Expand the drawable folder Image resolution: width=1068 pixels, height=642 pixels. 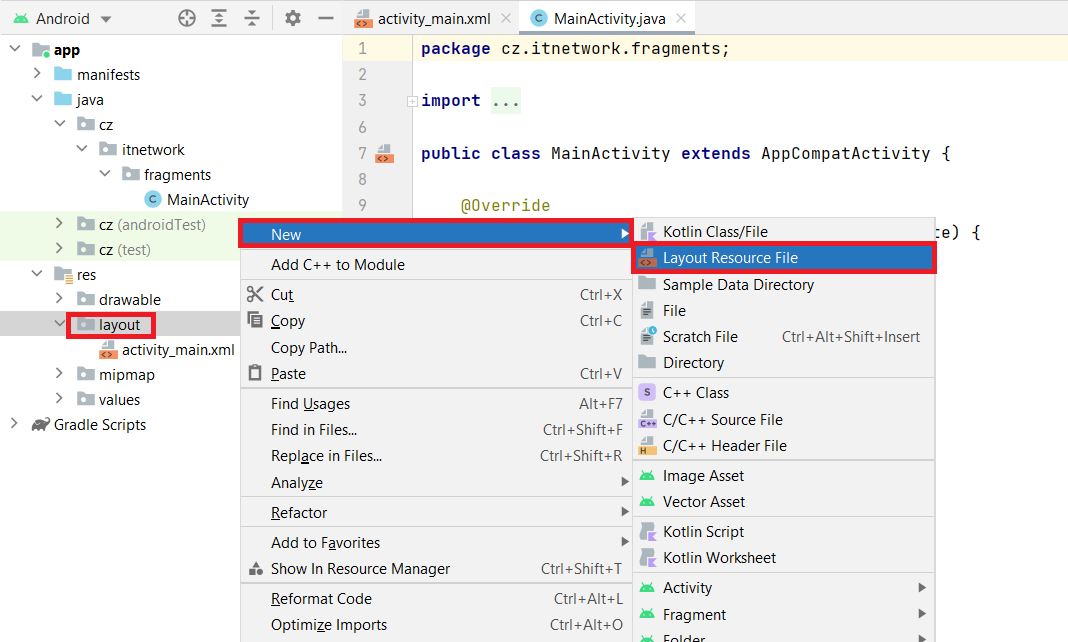click(x=59, y=299)
